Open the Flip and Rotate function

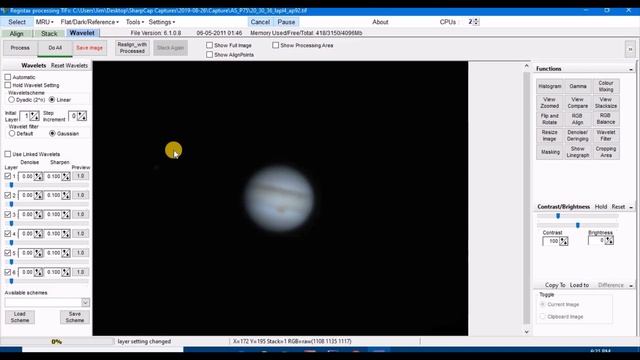coord(550,119)
